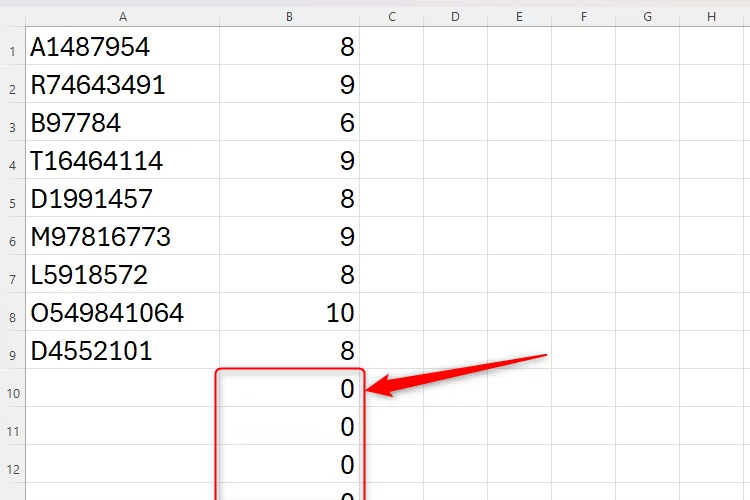Select the 10 next to O549841064
This screenshot has width=750, height=500.
coord(289,312)
